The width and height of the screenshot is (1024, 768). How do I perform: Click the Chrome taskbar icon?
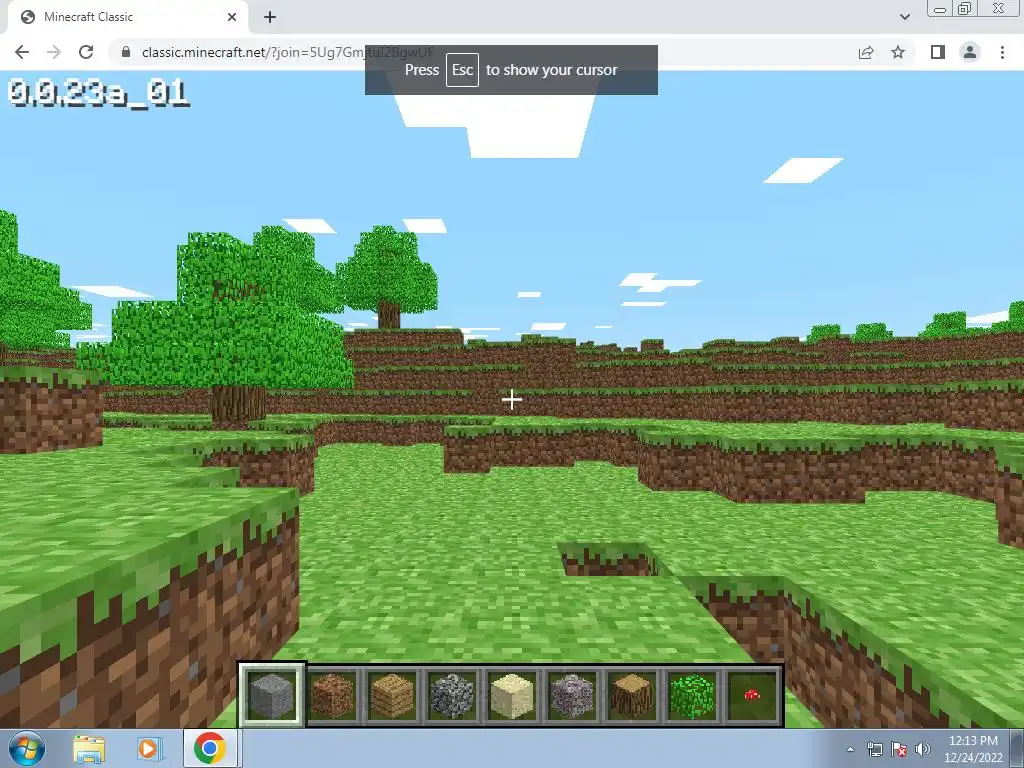tap(210, 748)
